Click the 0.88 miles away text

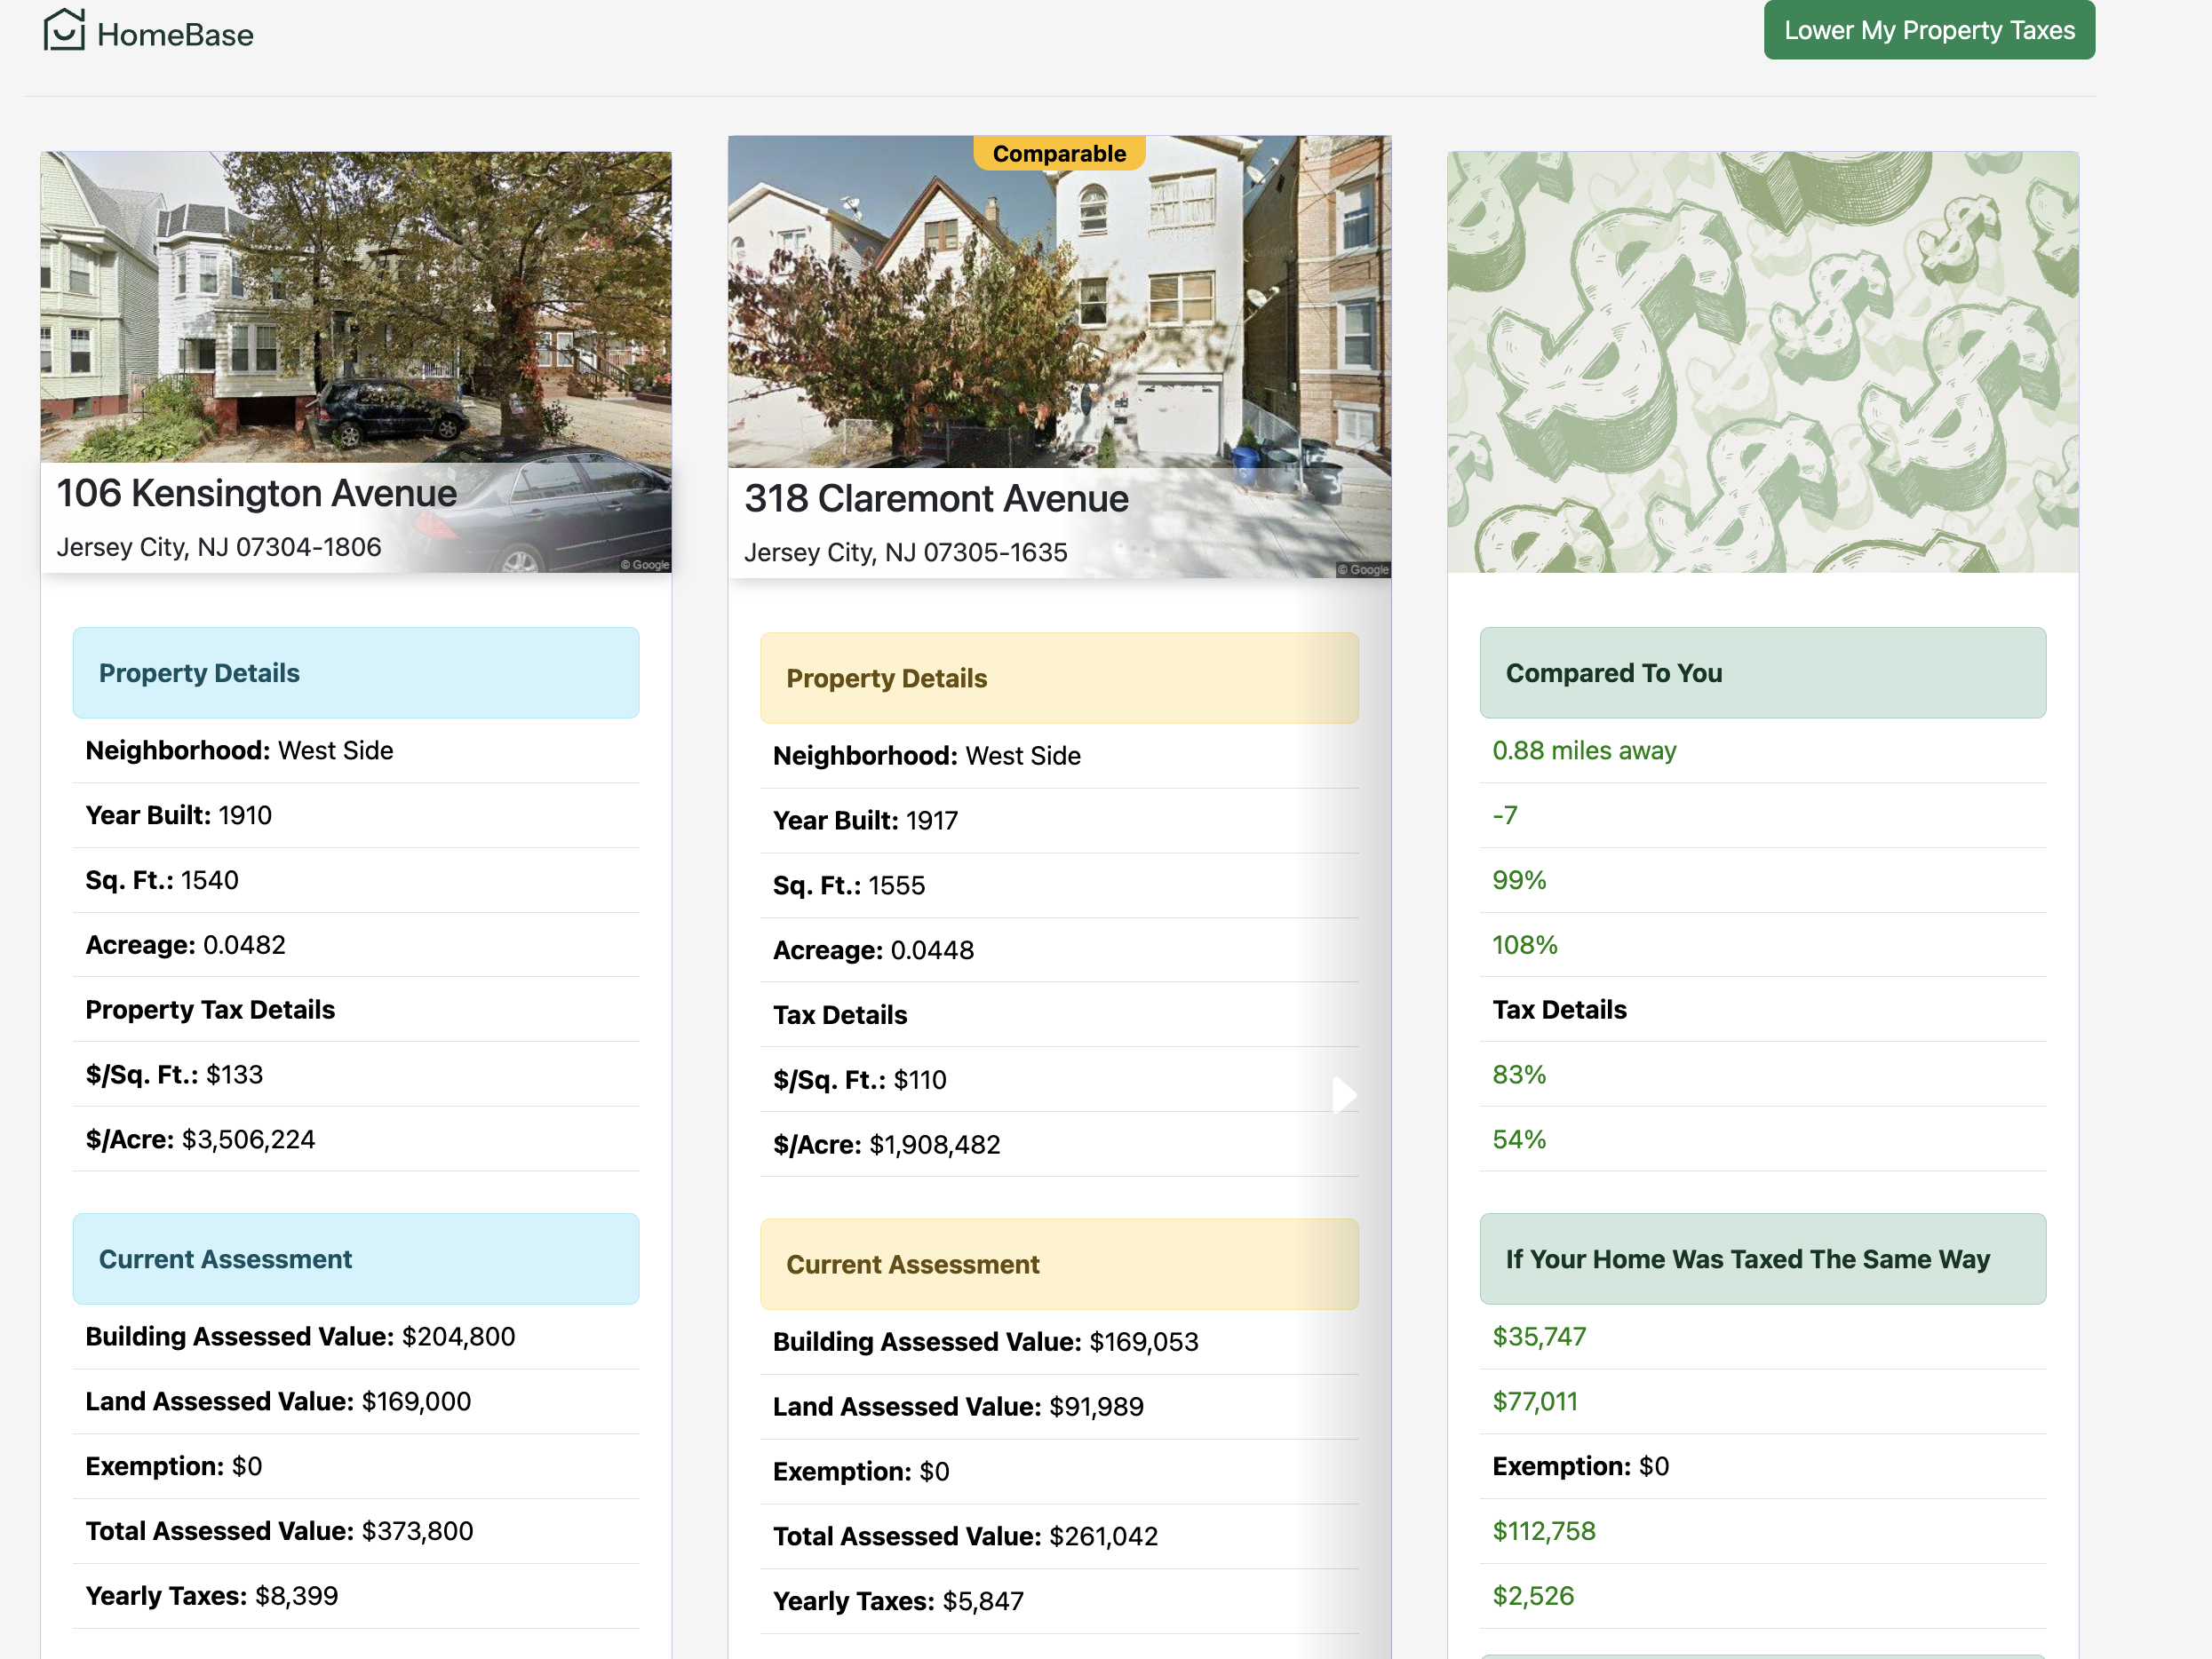pyautogui.click(x=1584, y=750)
